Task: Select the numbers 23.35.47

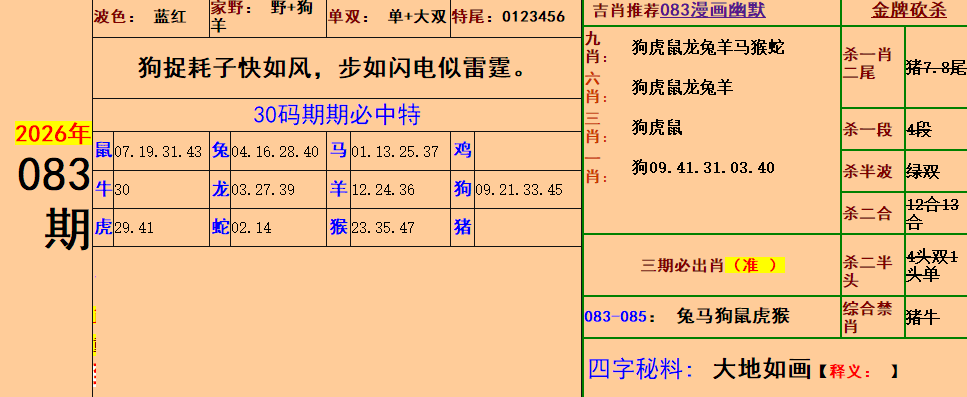Action: tap(383, 229)
